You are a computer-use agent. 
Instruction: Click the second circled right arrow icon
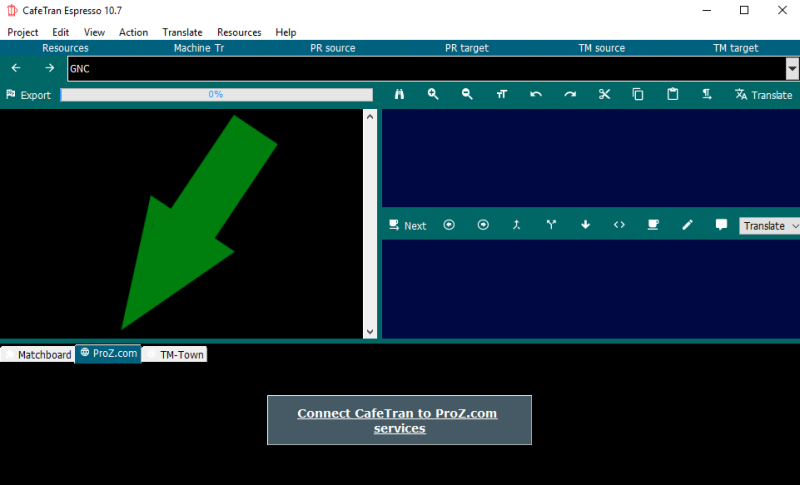point(483,225)
